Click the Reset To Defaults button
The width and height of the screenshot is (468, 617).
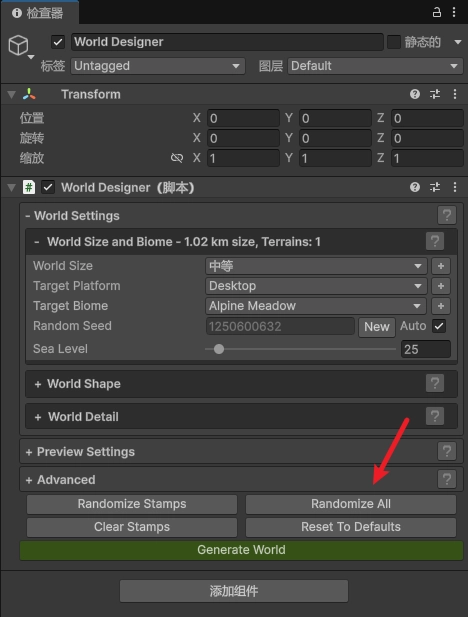(351, 527)
